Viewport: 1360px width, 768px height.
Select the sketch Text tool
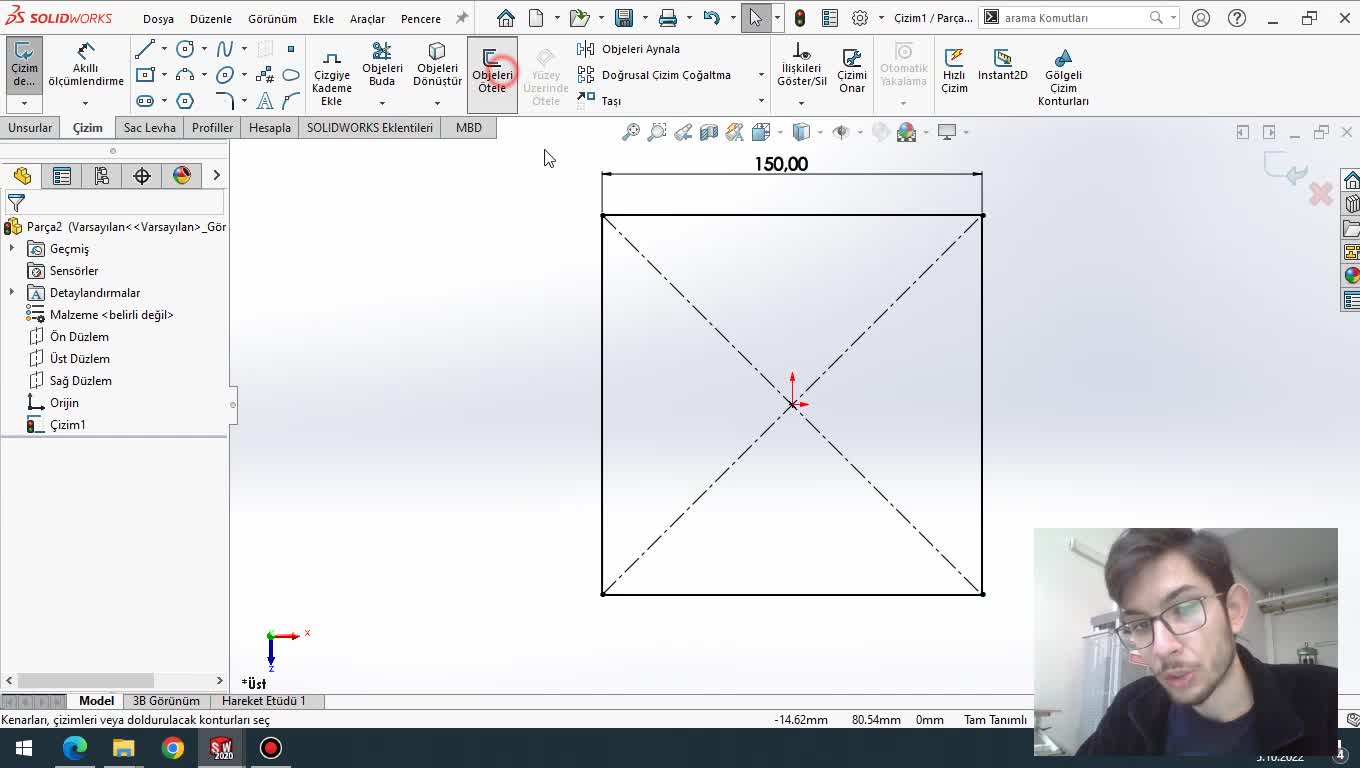[265, 101]
